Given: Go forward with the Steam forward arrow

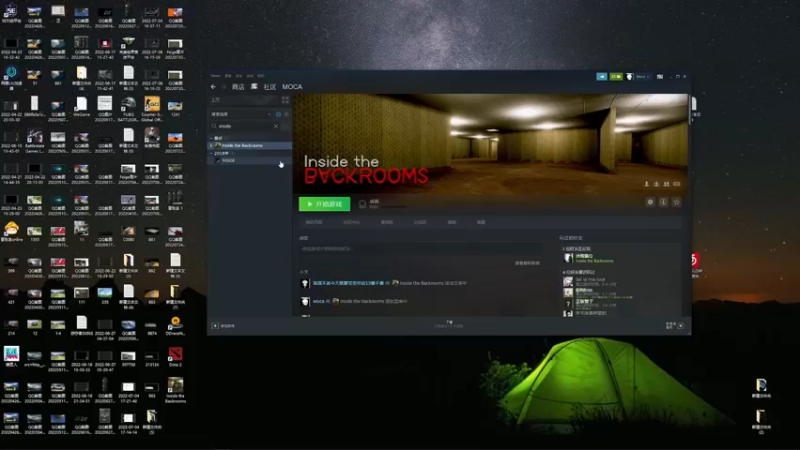Looking at the screenshot, I should pyautogui.click(x=223, y=87).
